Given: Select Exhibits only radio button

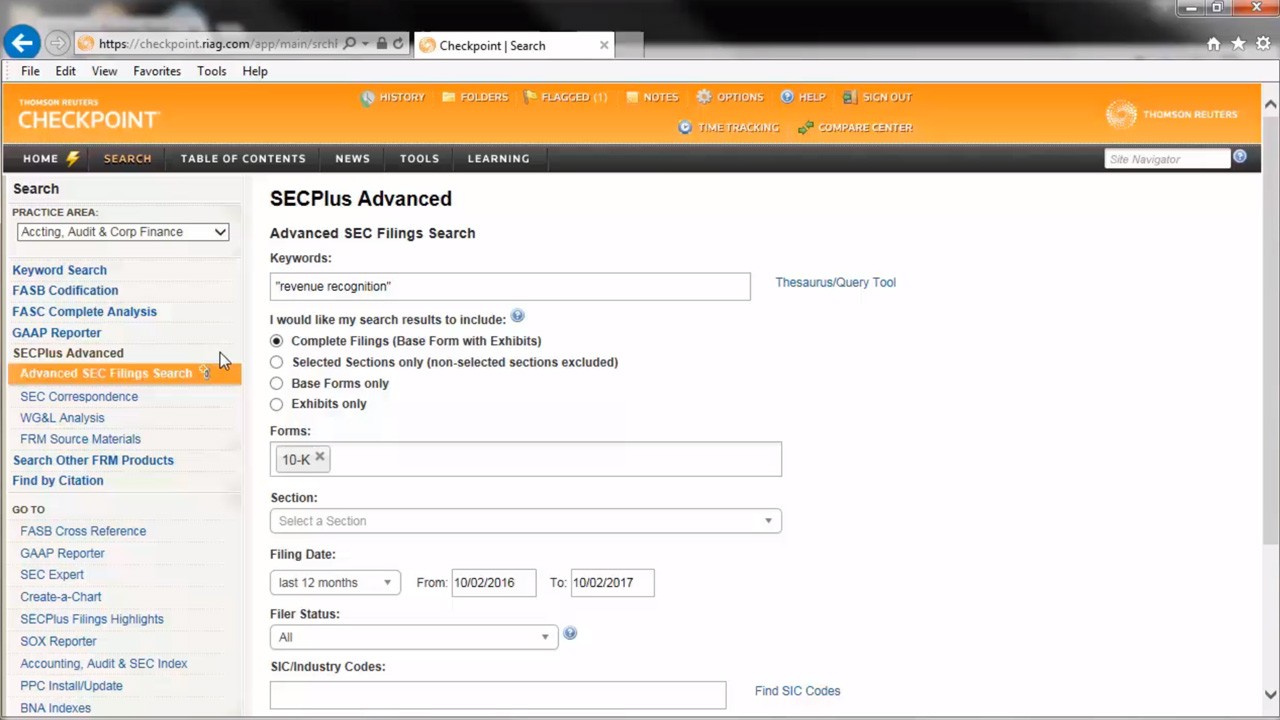Looking at the screenshot, I should click(277, 404).
